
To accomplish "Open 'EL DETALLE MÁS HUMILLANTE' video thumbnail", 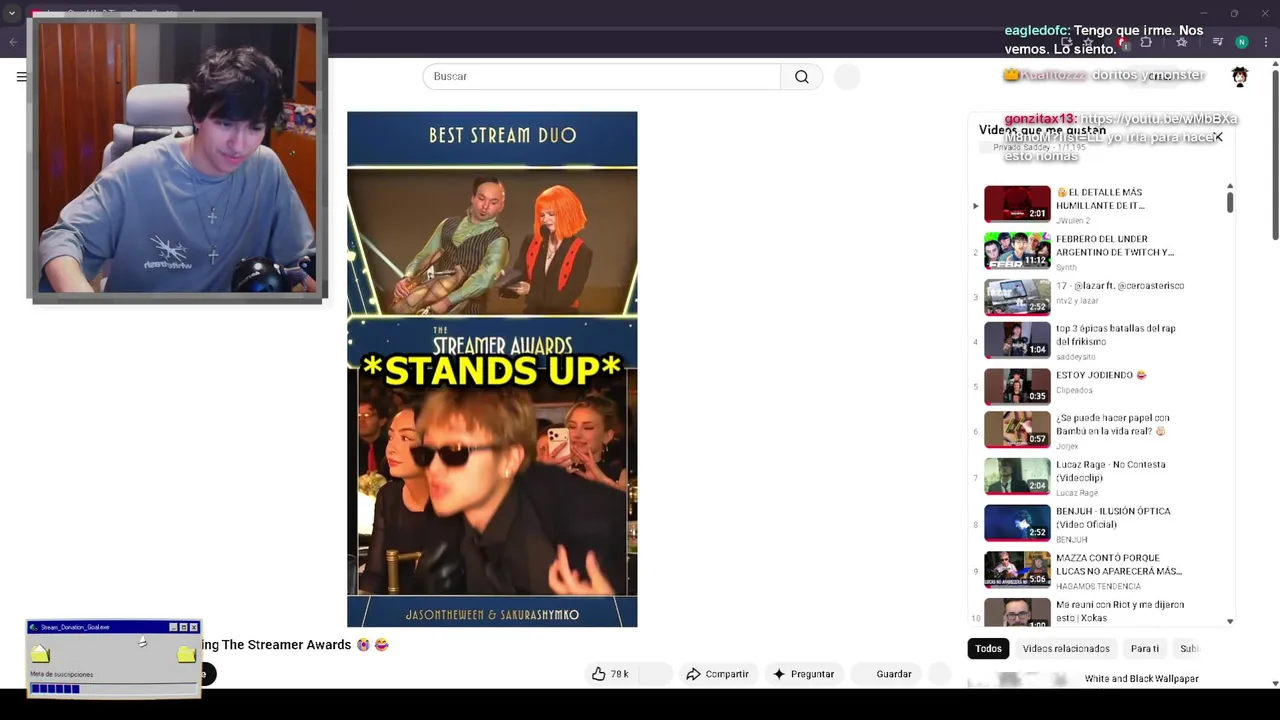I will point(1017,203).
